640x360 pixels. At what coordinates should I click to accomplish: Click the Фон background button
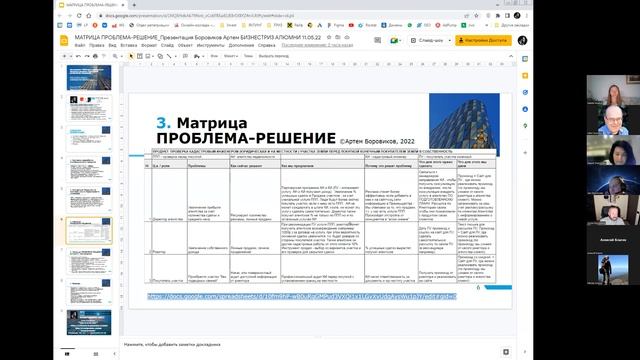pos(214,56)
